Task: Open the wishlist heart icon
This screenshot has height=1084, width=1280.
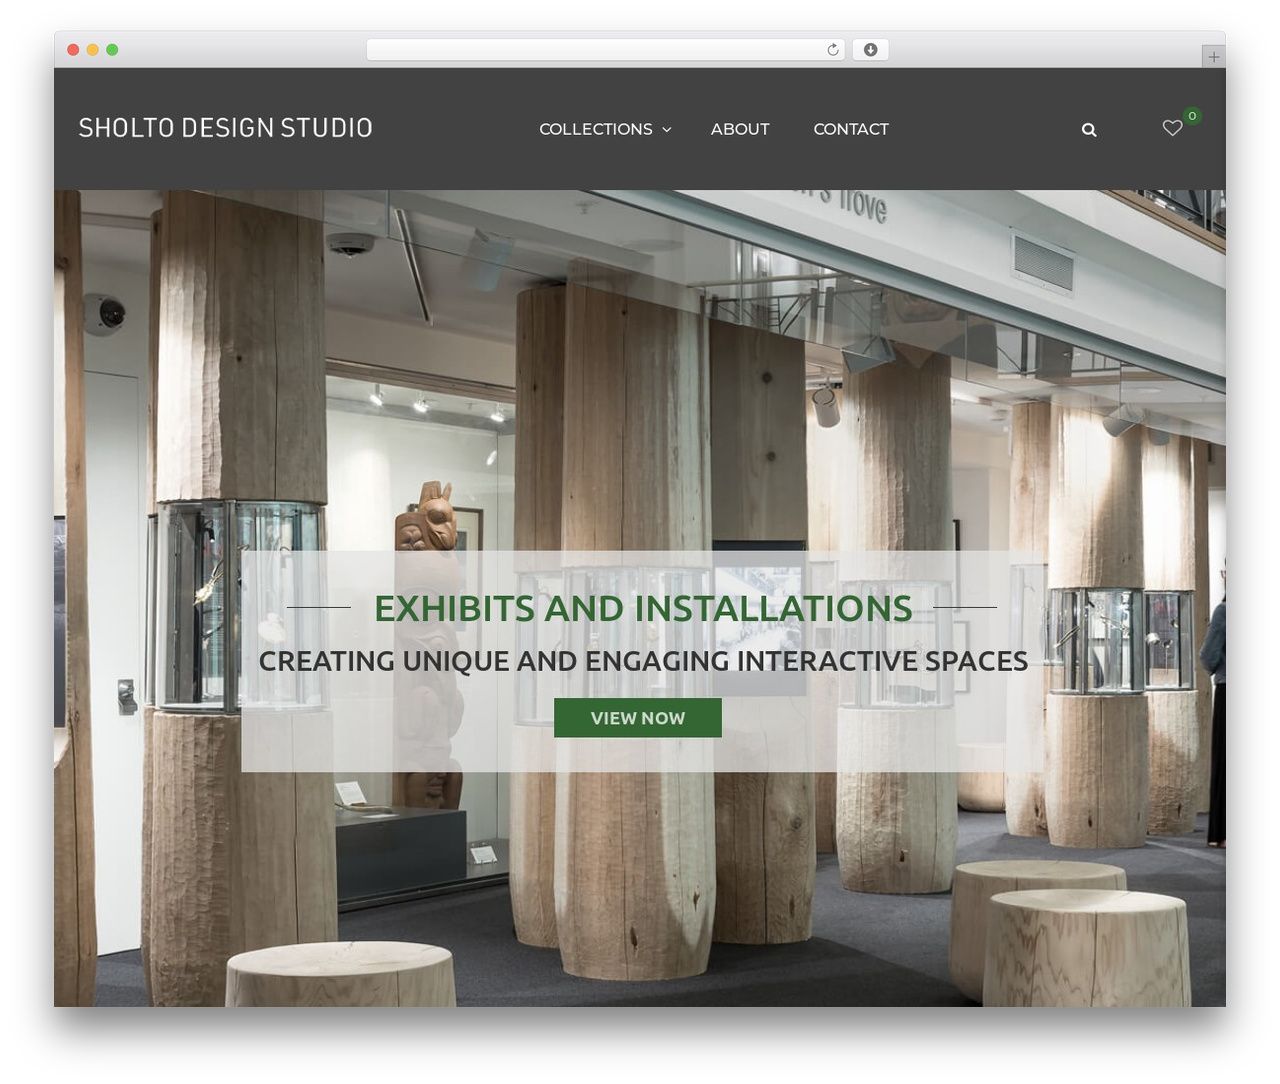Action: pyautogui.click(x=1172, y=128)
